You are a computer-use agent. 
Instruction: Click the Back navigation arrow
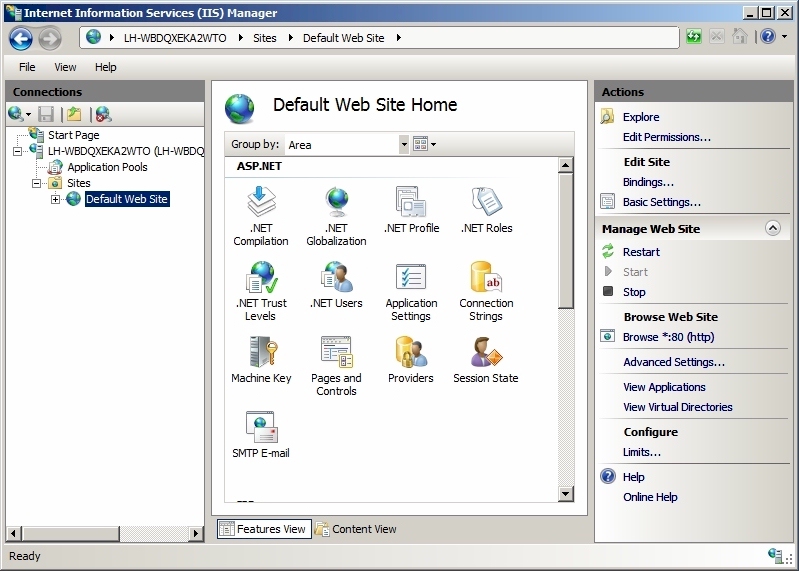click(21, 38)
